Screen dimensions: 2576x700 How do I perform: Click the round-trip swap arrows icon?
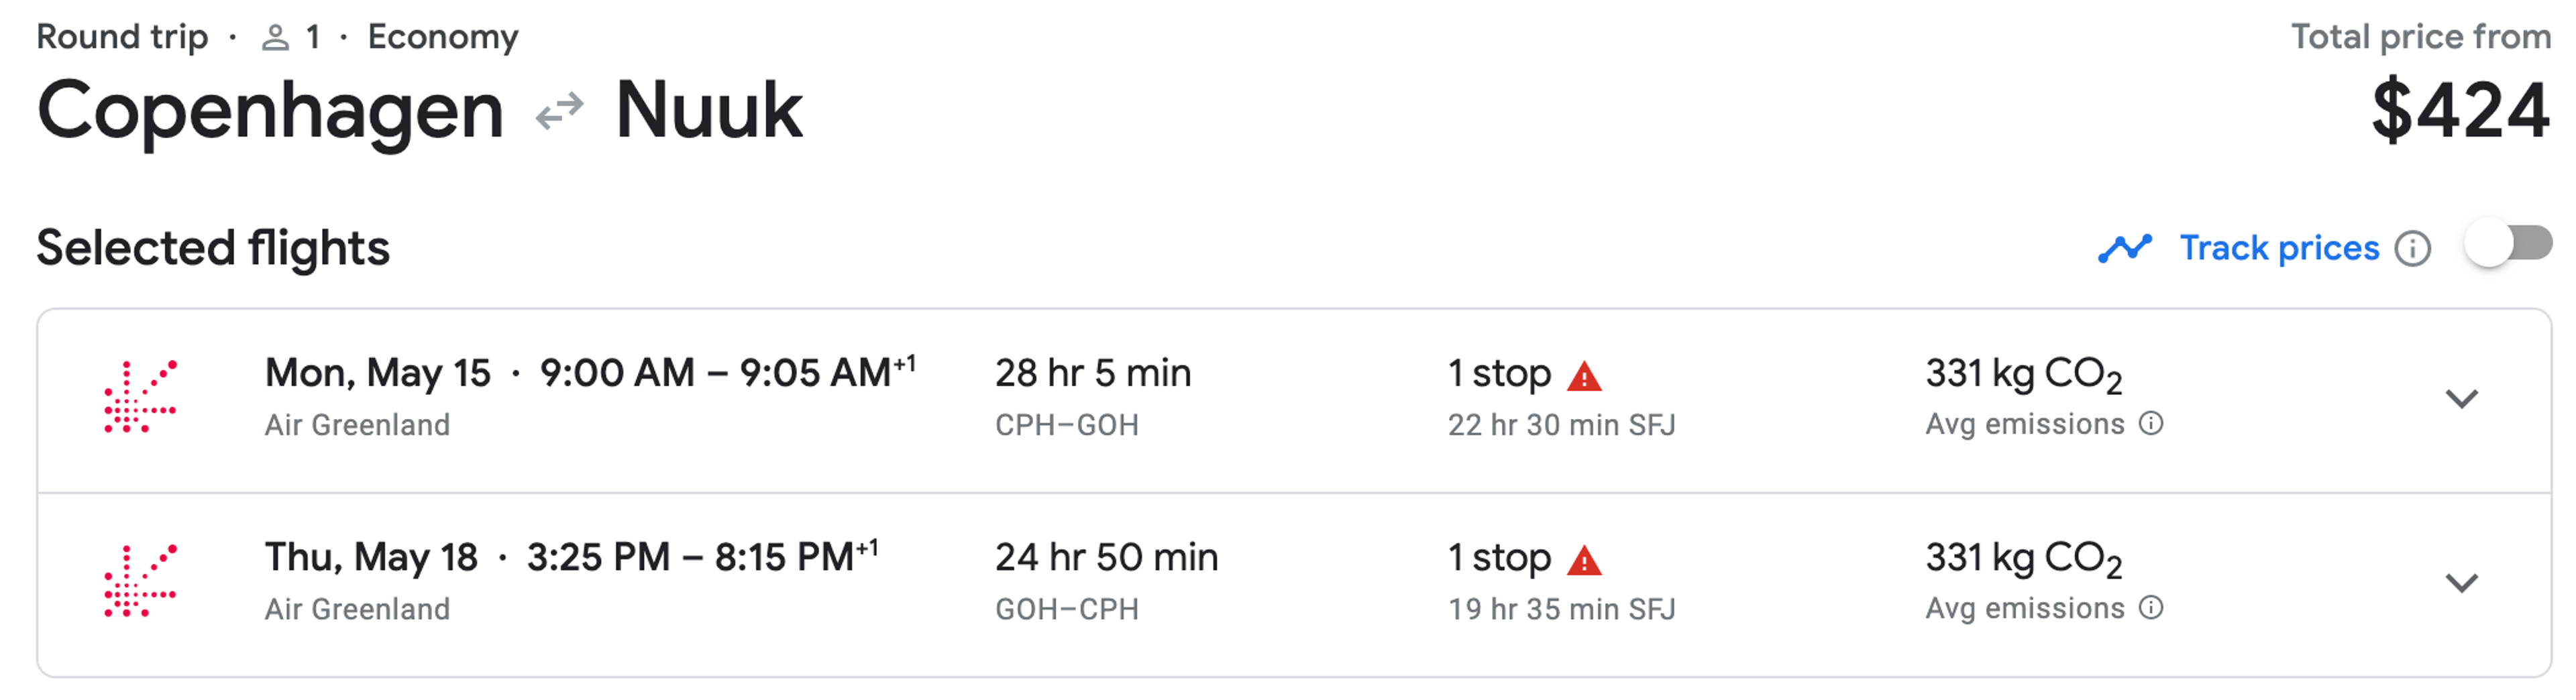[559, 111]
